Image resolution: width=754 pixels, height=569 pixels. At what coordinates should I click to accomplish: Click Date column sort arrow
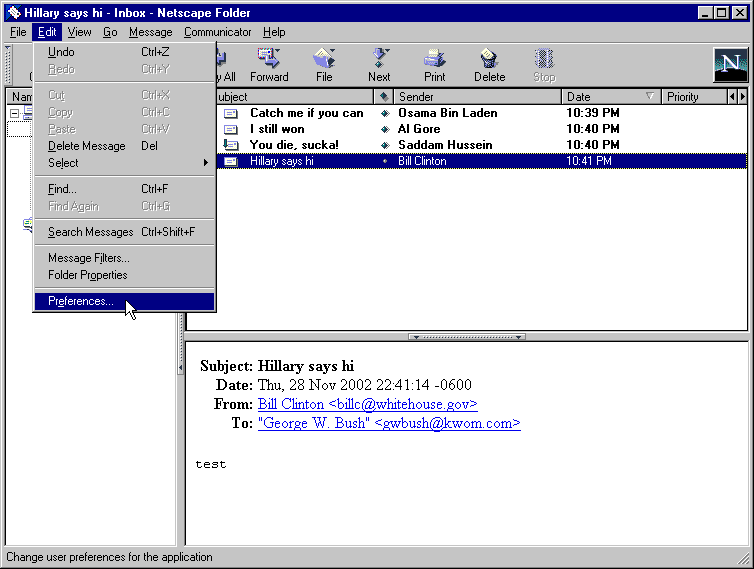click(x=650, y=96)
